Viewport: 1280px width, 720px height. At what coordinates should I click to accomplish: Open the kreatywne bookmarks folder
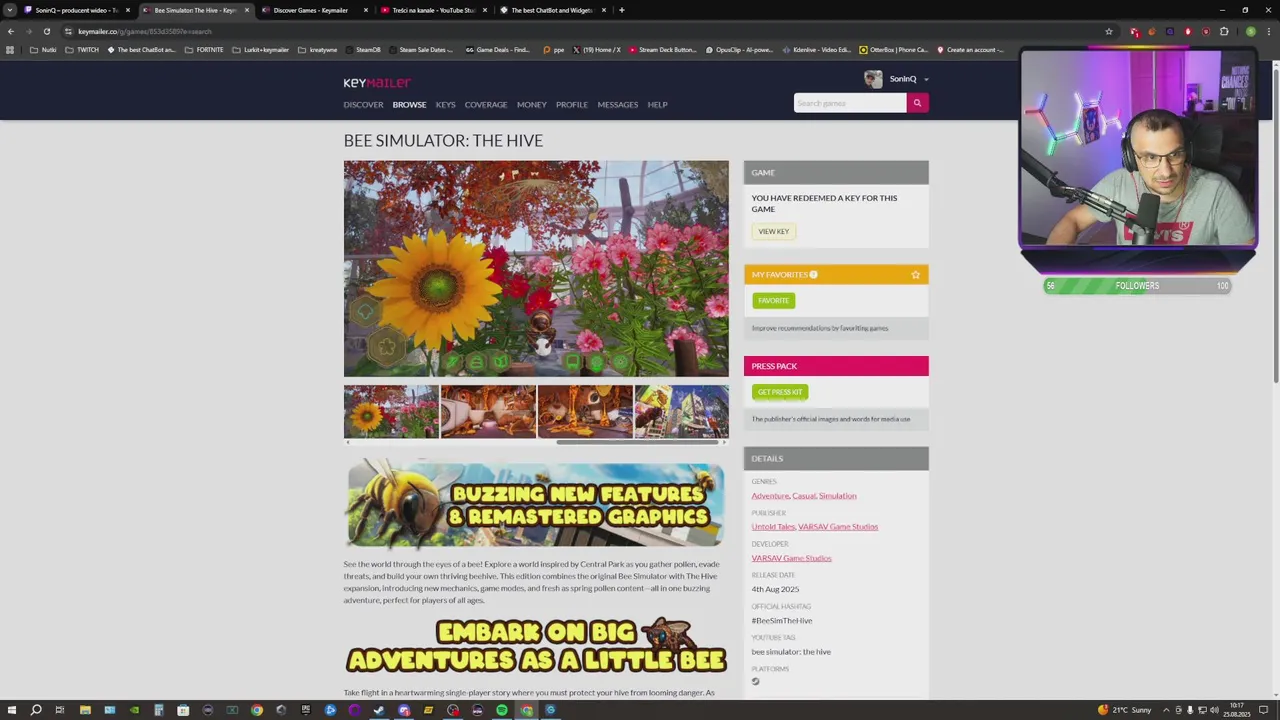click(x=317, y=50)
